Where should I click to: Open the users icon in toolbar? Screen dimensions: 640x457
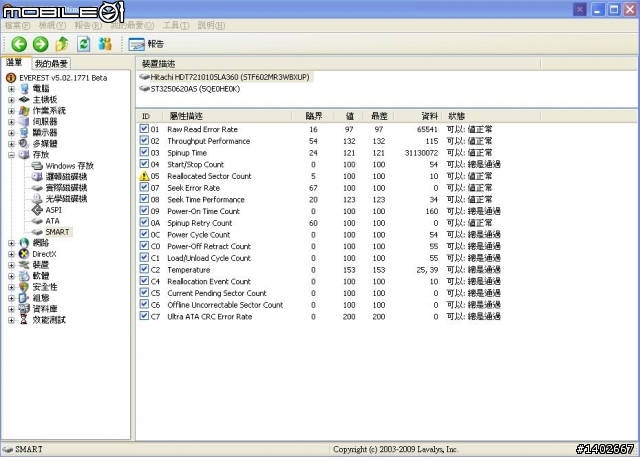(x=105, y=44)
